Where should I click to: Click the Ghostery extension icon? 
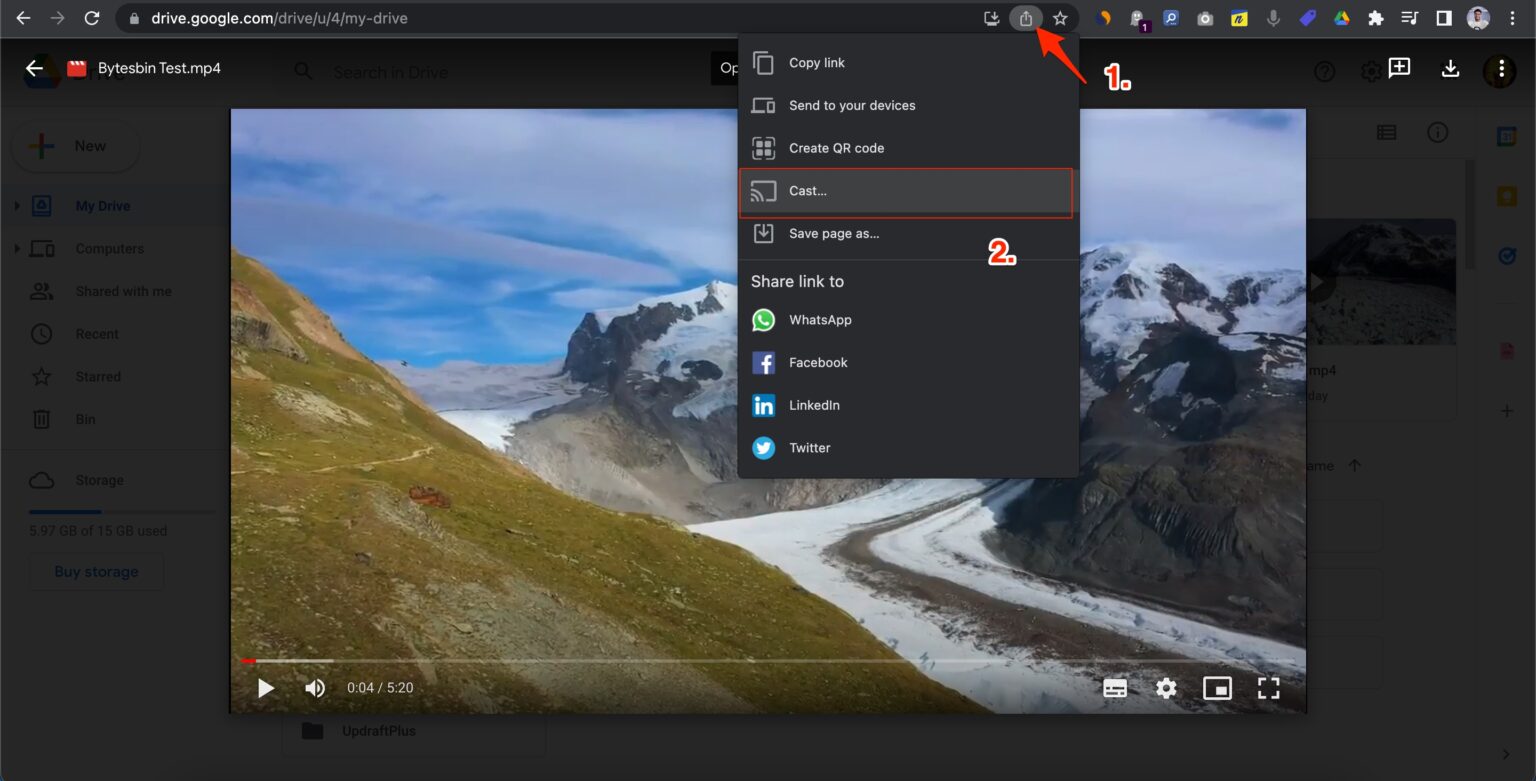(x=1135, y=17)
